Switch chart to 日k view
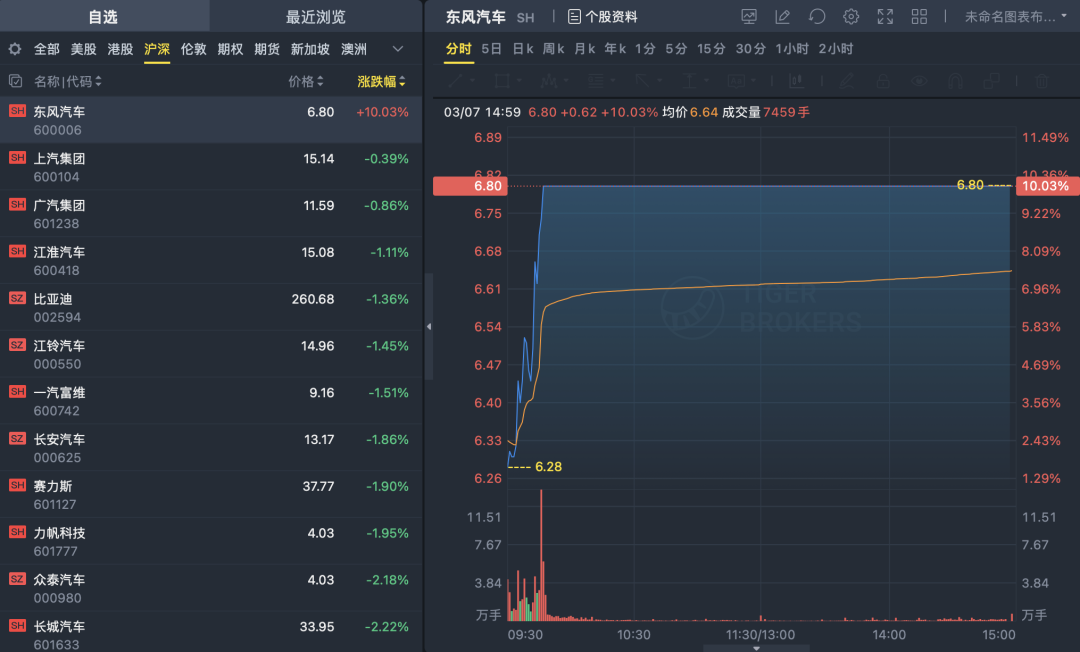 pyautogui.click(x=523, y=49)
